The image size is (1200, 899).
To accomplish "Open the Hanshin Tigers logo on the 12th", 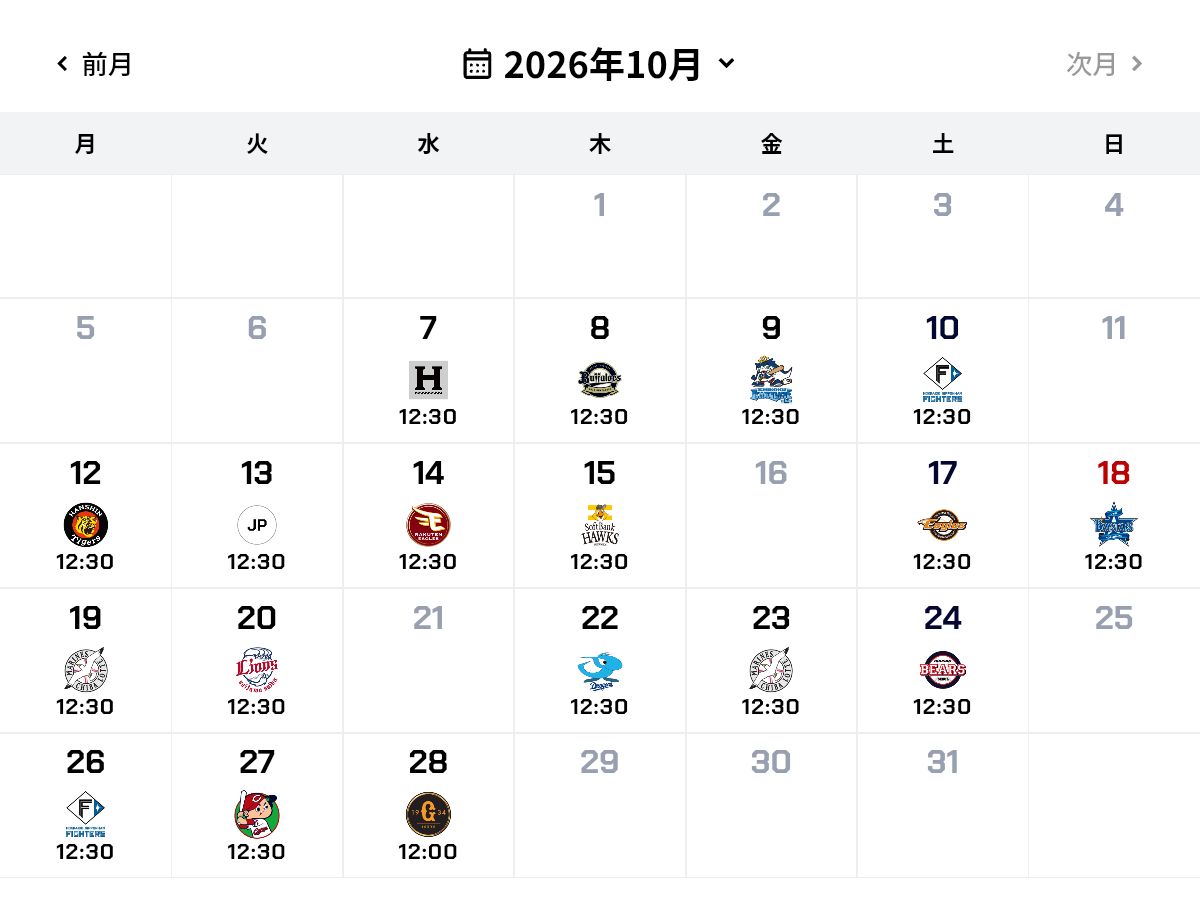I will point(85,525).
